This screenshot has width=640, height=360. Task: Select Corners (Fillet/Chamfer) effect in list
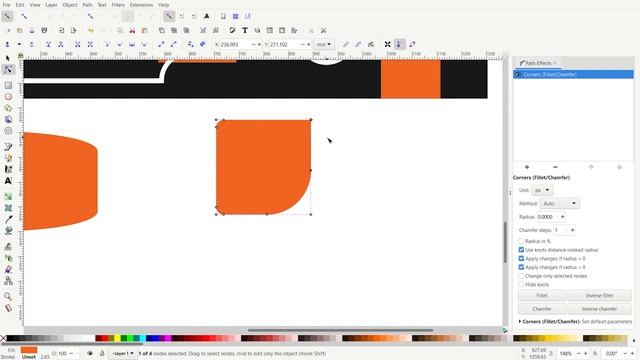click(x=573, y=74)
